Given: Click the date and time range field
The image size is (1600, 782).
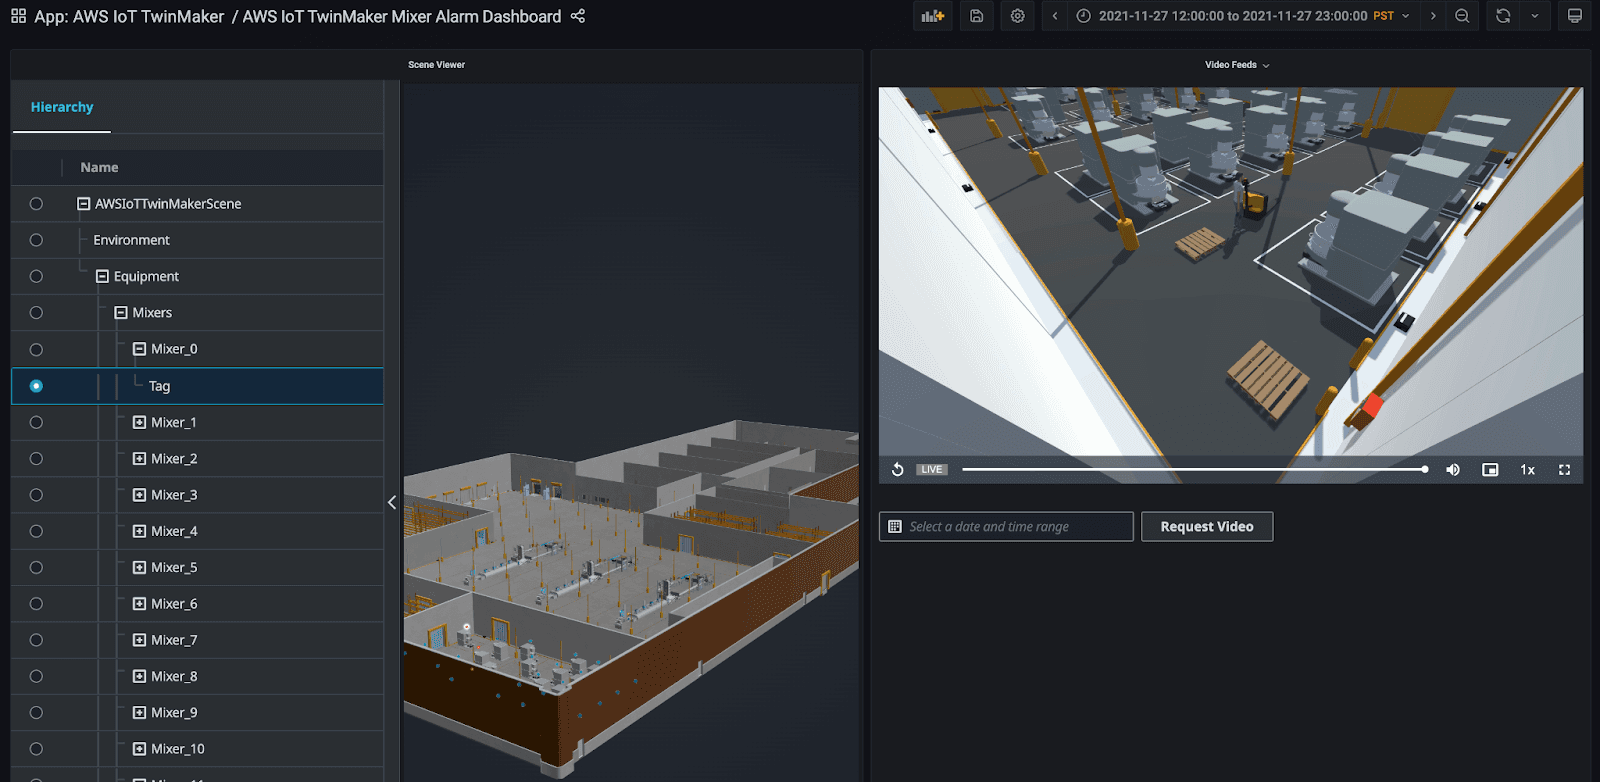Looking at the screenshot, I should pyautogui.click(x=1006, y=527).
